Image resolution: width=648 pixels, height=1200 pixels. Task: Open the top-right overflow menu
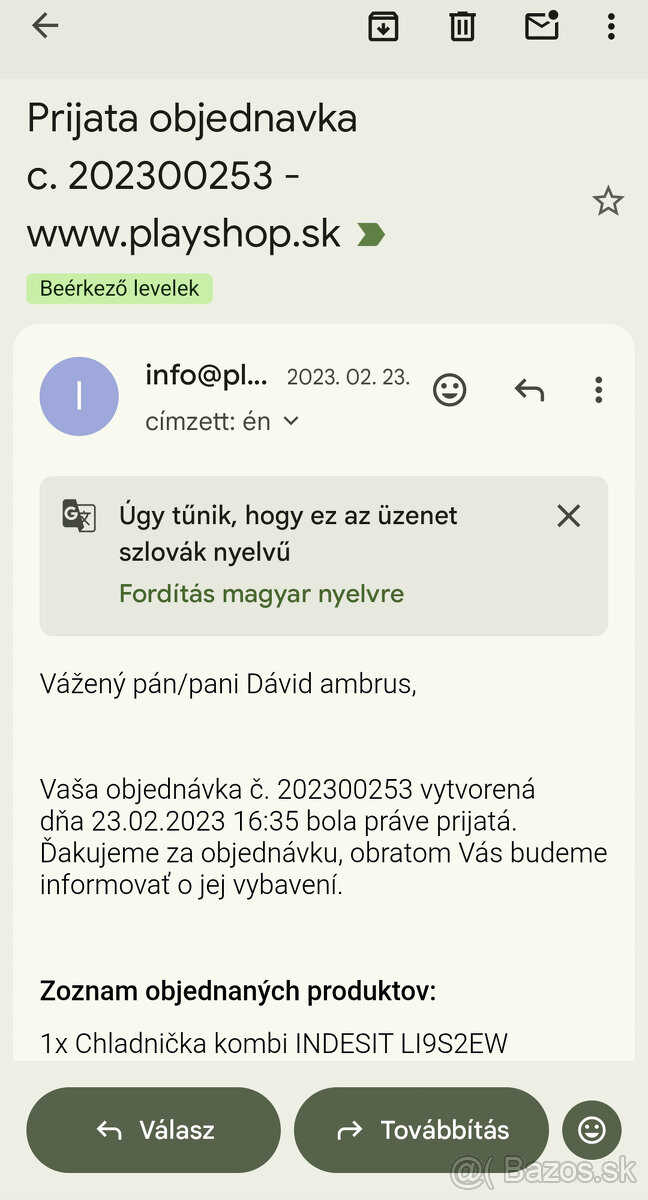pos(612,26)
